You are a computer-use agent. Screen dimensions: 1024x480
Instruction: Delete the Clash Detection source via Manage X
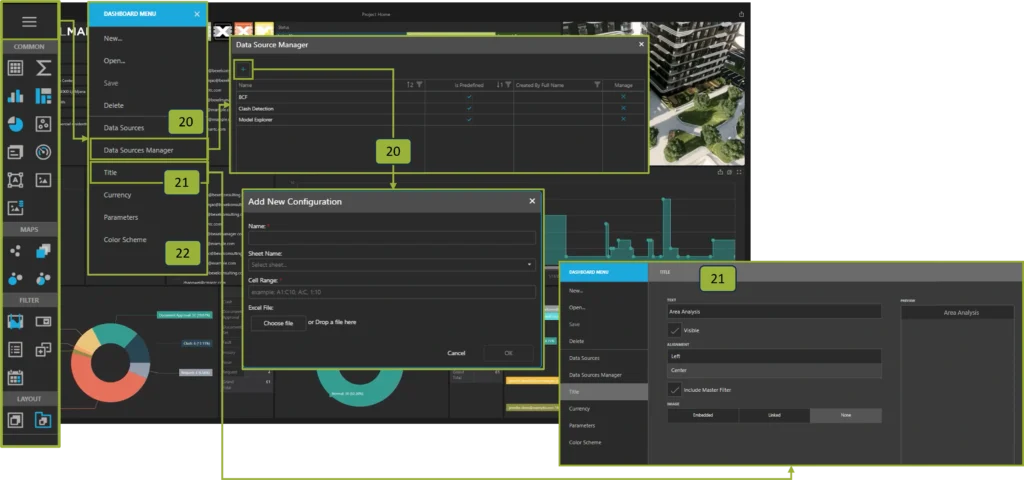[623, 108]
